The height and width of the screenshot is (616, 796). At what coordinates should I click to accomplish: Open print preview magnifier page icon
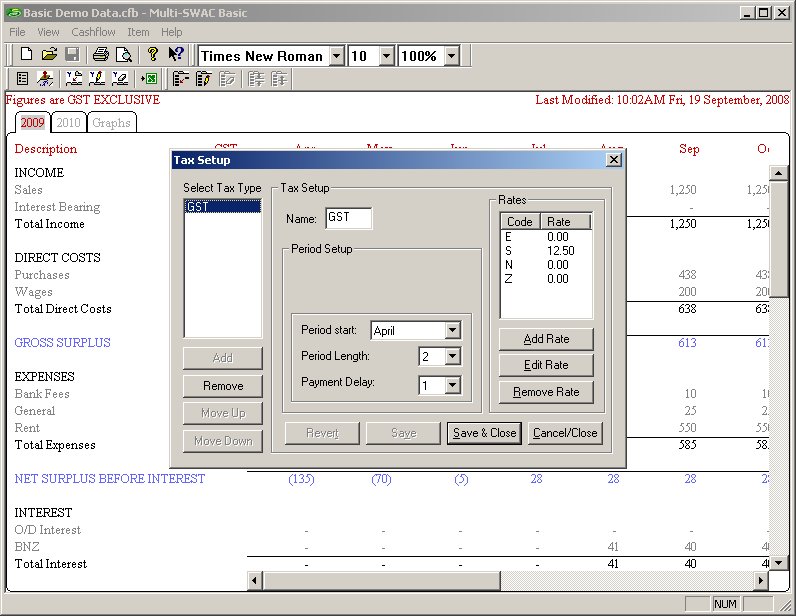point(124,54)
